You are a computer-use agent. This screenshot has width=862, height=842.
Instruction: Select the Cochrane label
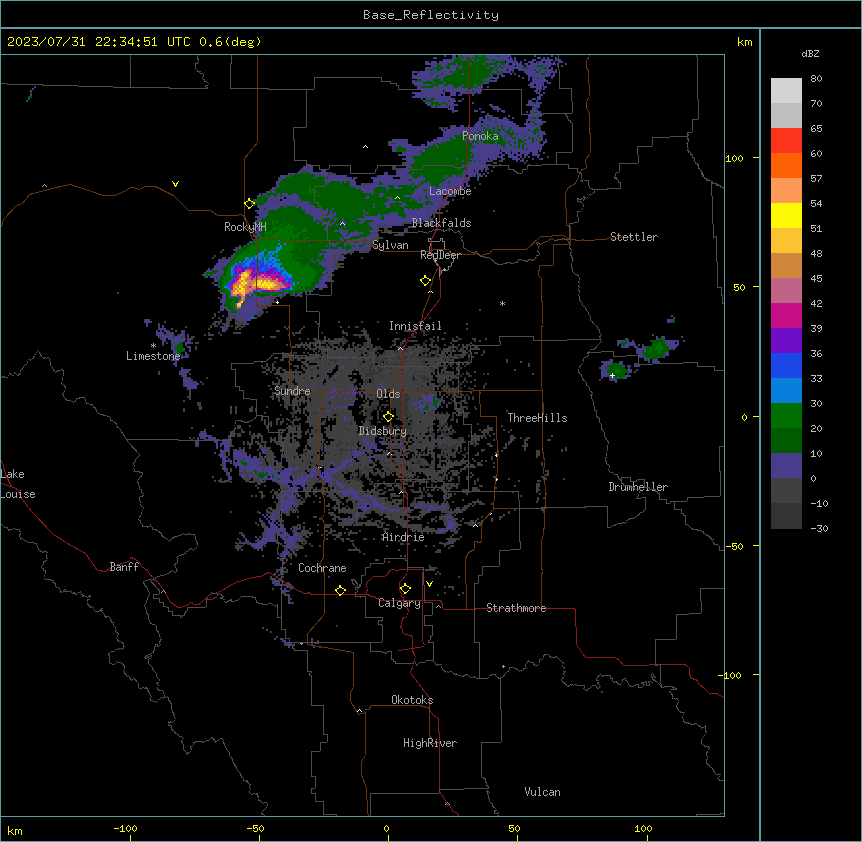point(322,568)
